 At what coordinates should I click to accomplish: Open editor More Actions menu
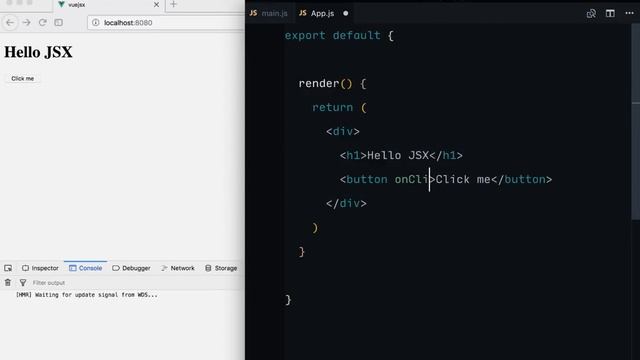tap(629, 13)
